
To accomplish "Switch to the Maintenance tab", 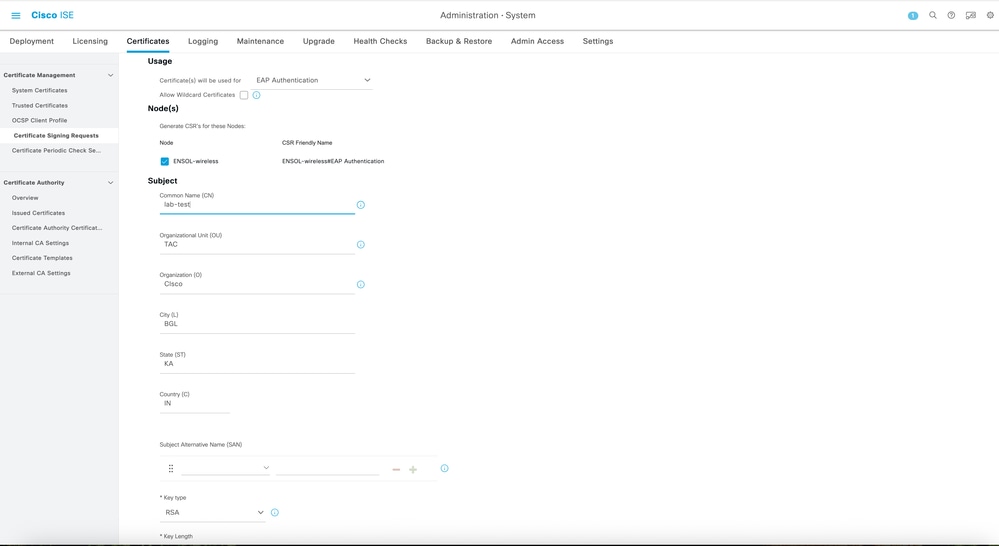I will (x=260, y=41).
